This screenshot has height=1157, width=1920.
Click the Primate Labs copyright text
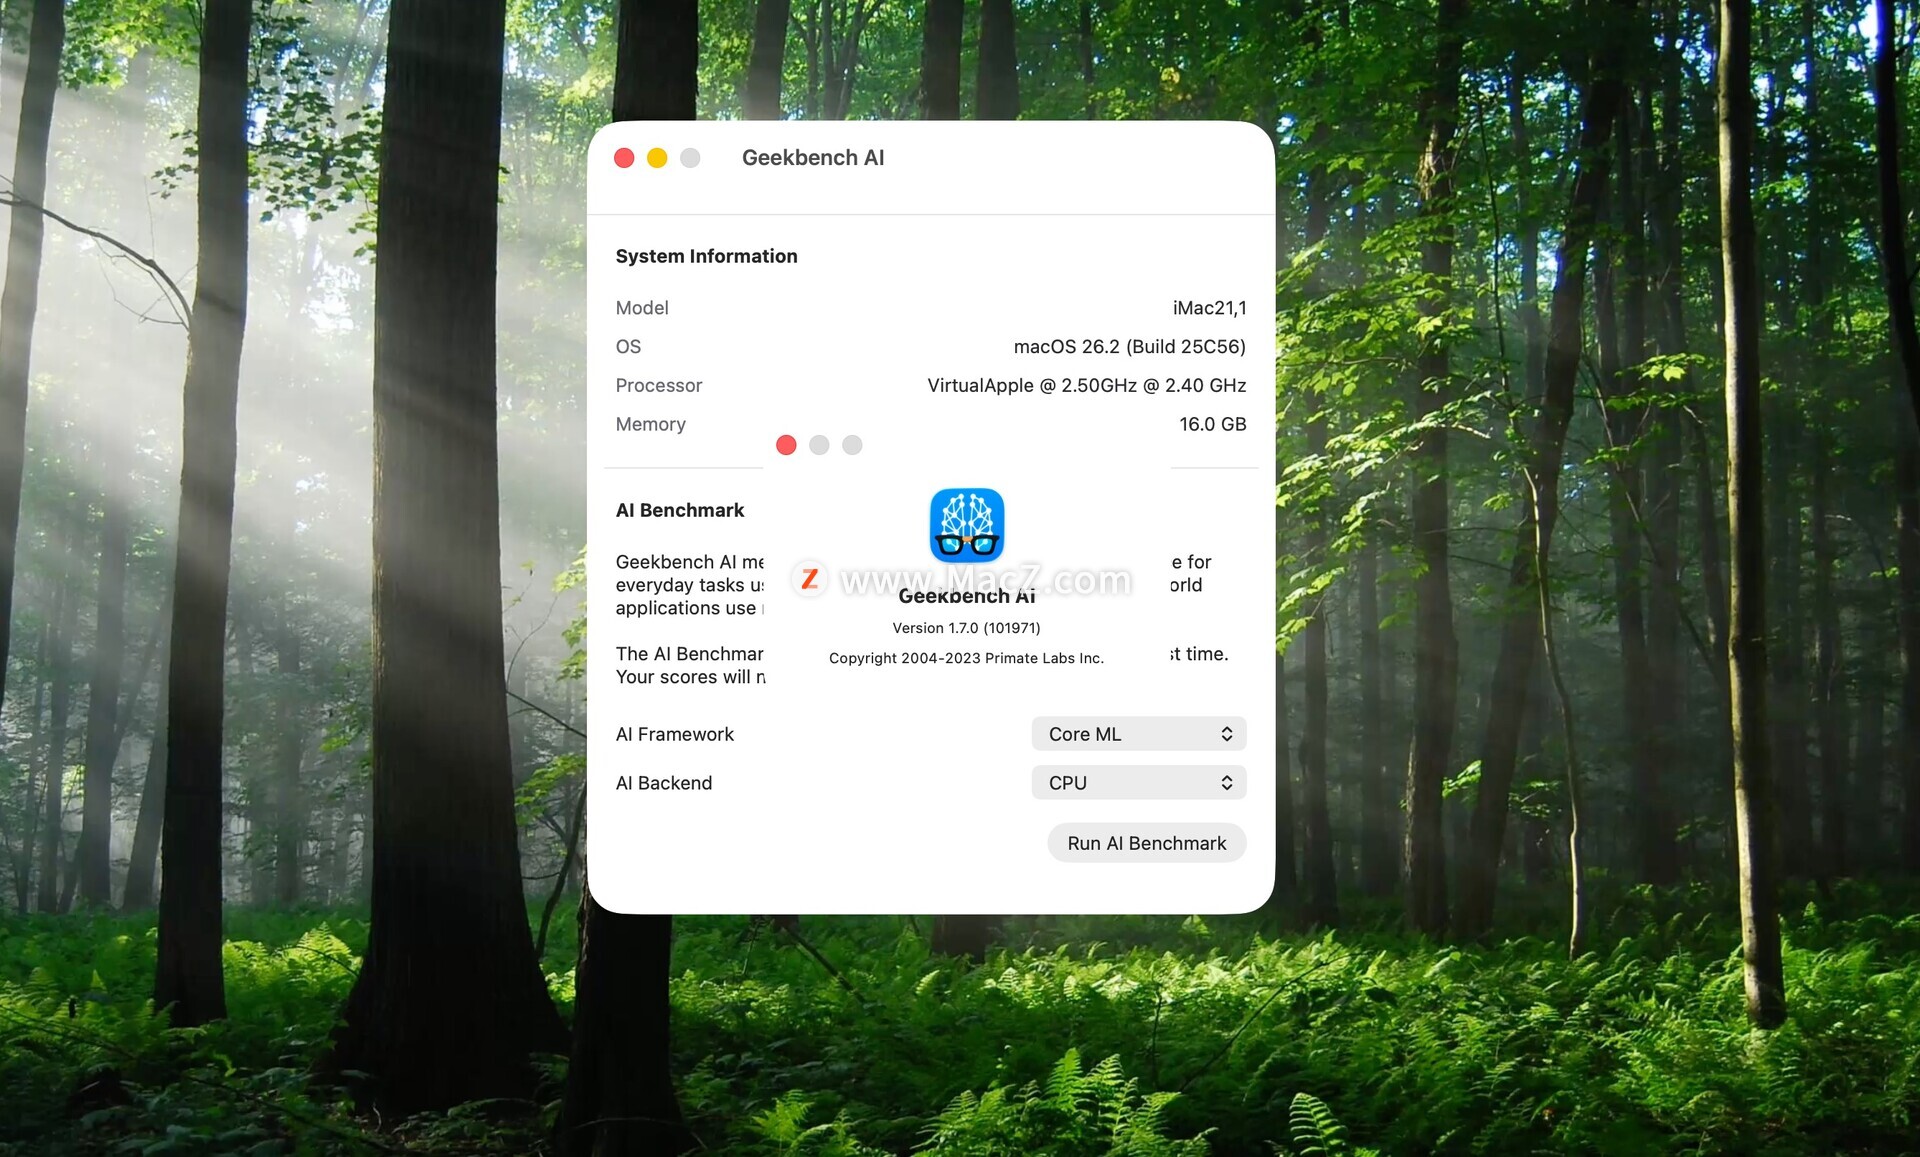[966, 658]
